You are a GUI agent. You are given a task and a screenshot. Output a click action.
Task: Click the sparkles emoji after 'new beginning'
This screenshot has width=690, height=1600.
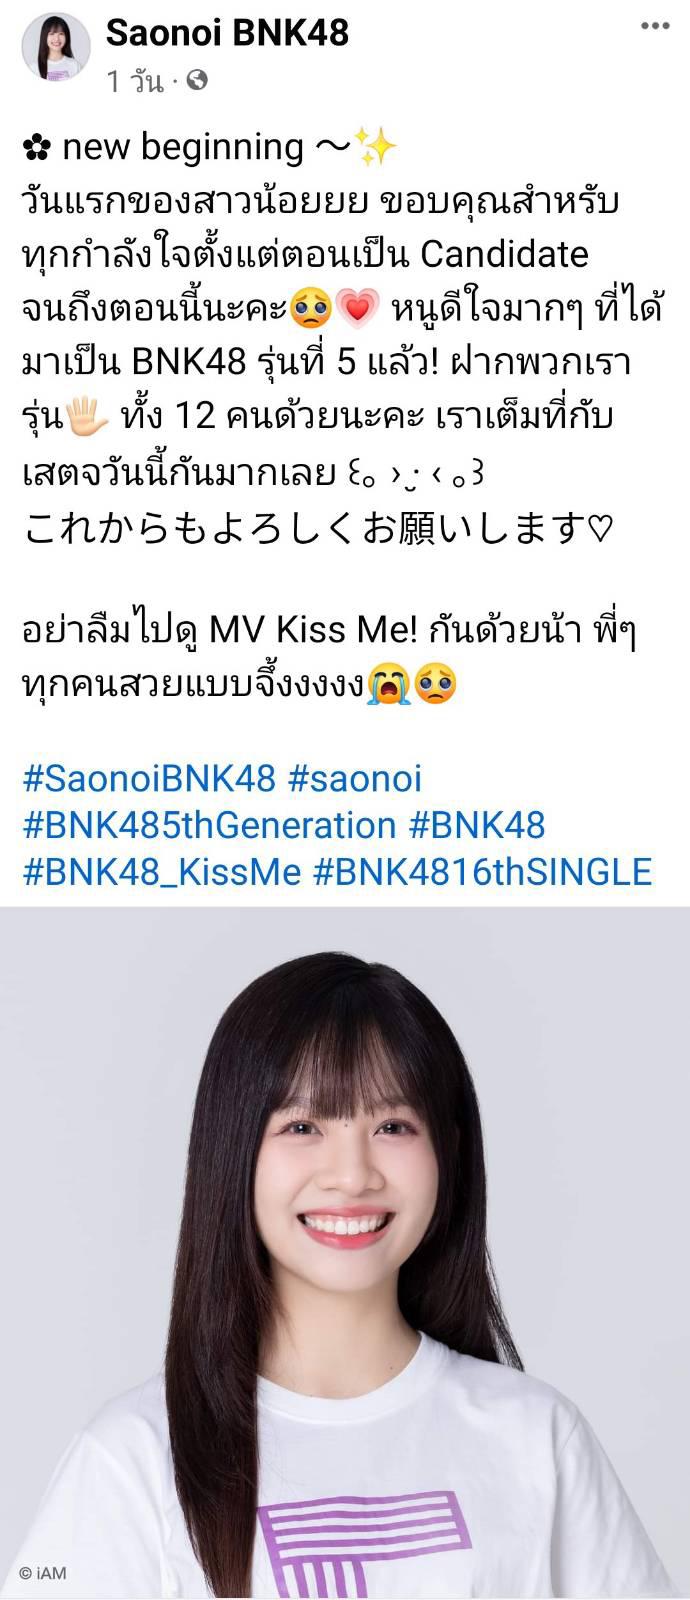pos(377,147)
